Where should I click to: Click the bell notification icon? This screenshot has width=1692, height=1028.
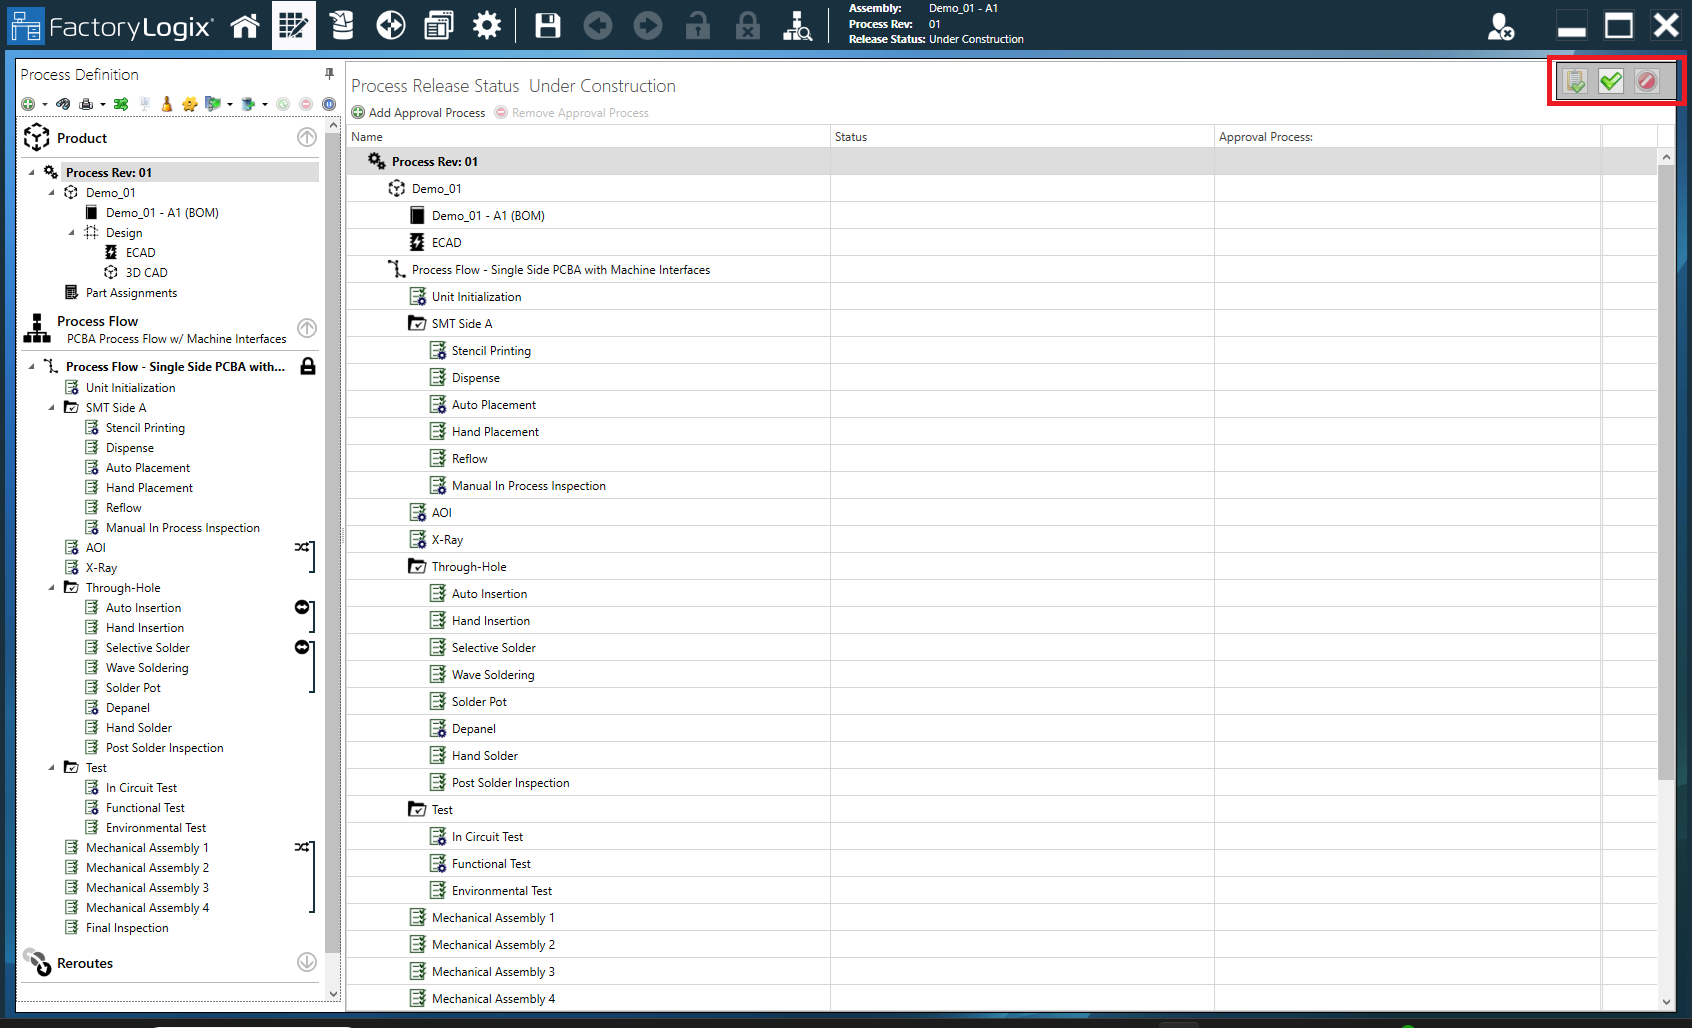click(166, 103)
